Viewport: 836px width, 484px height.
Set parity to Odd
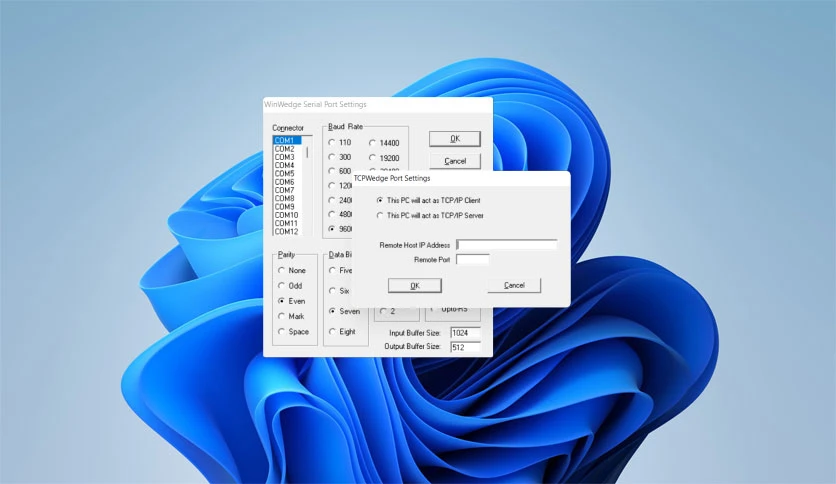(x=281, y=286)
